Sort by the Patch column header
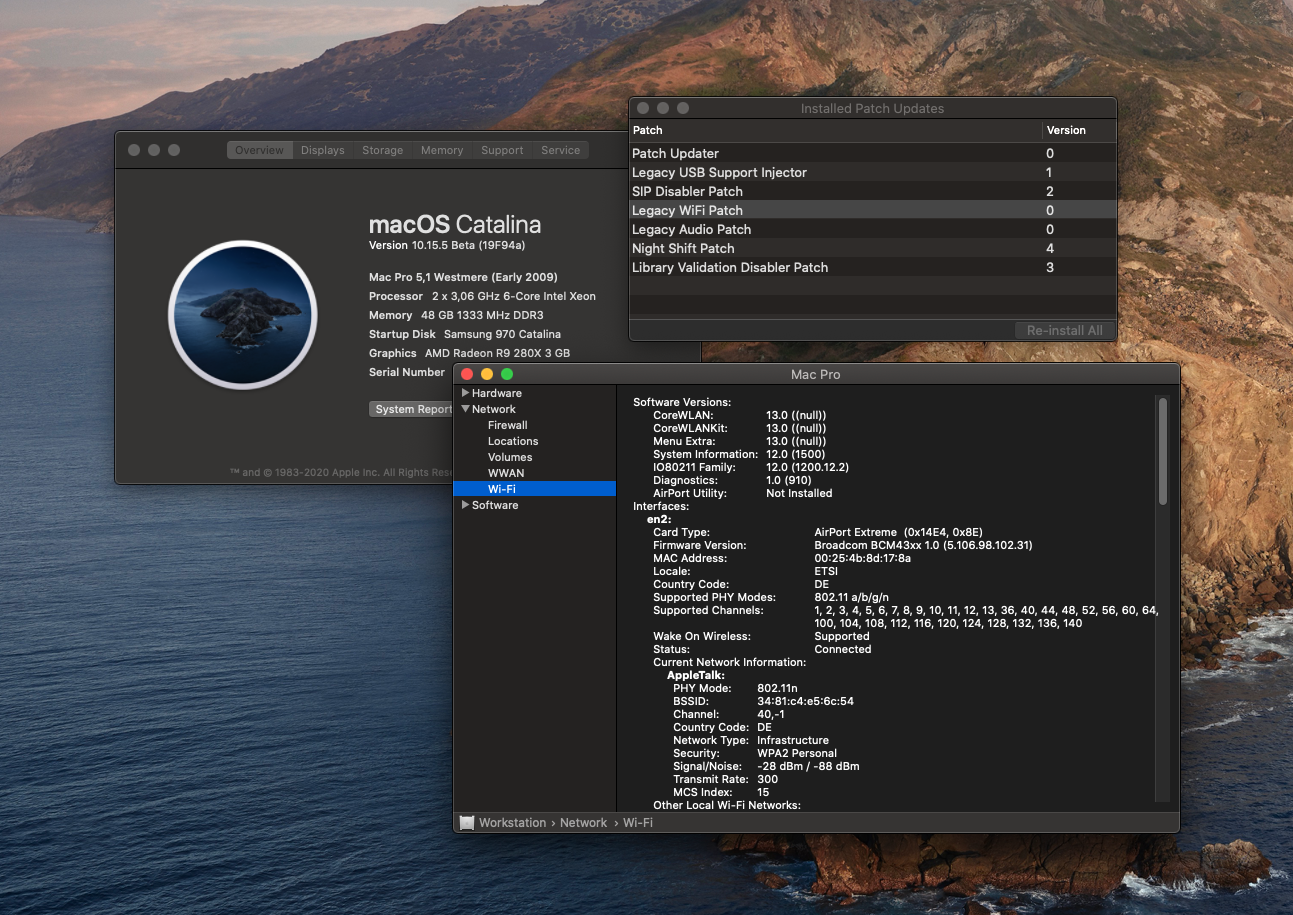1293x915 pixels. (x=835, y=130)
